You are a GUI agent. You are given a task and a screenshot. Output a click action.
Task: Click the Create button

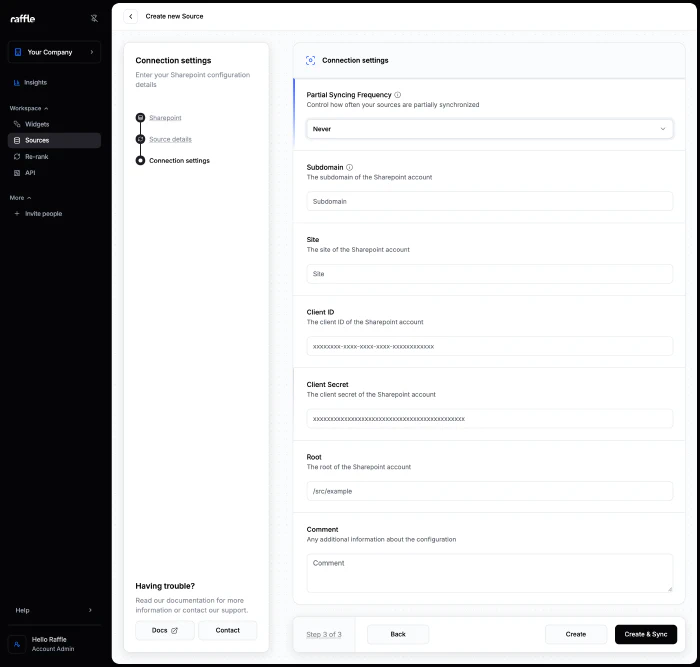pos(576,634)
